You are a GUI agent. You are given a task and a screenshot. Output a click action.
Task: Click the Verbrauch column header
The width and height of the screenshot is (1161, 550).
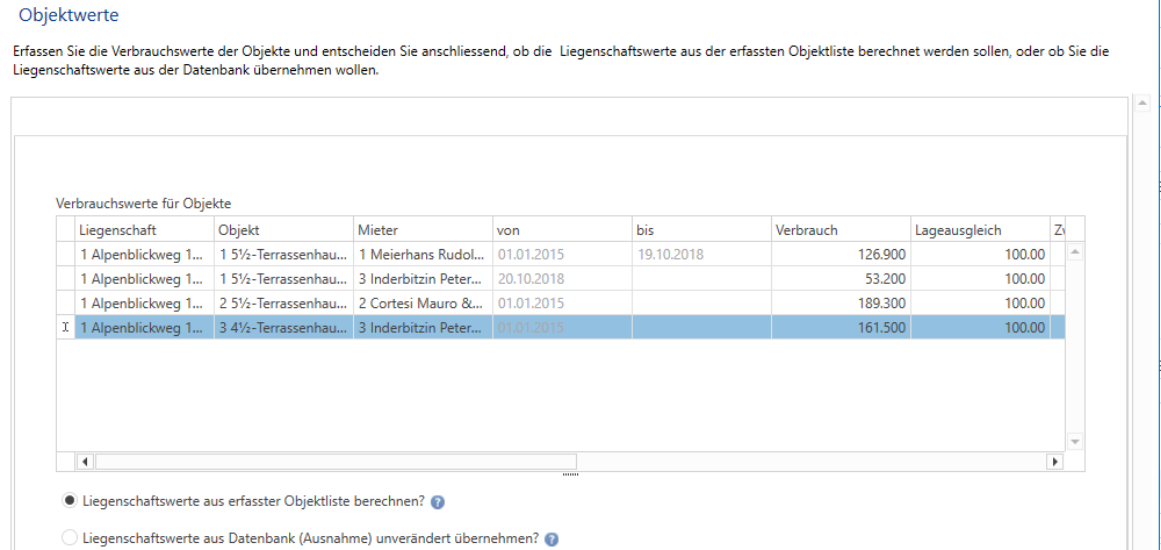(x=840, y=229)
